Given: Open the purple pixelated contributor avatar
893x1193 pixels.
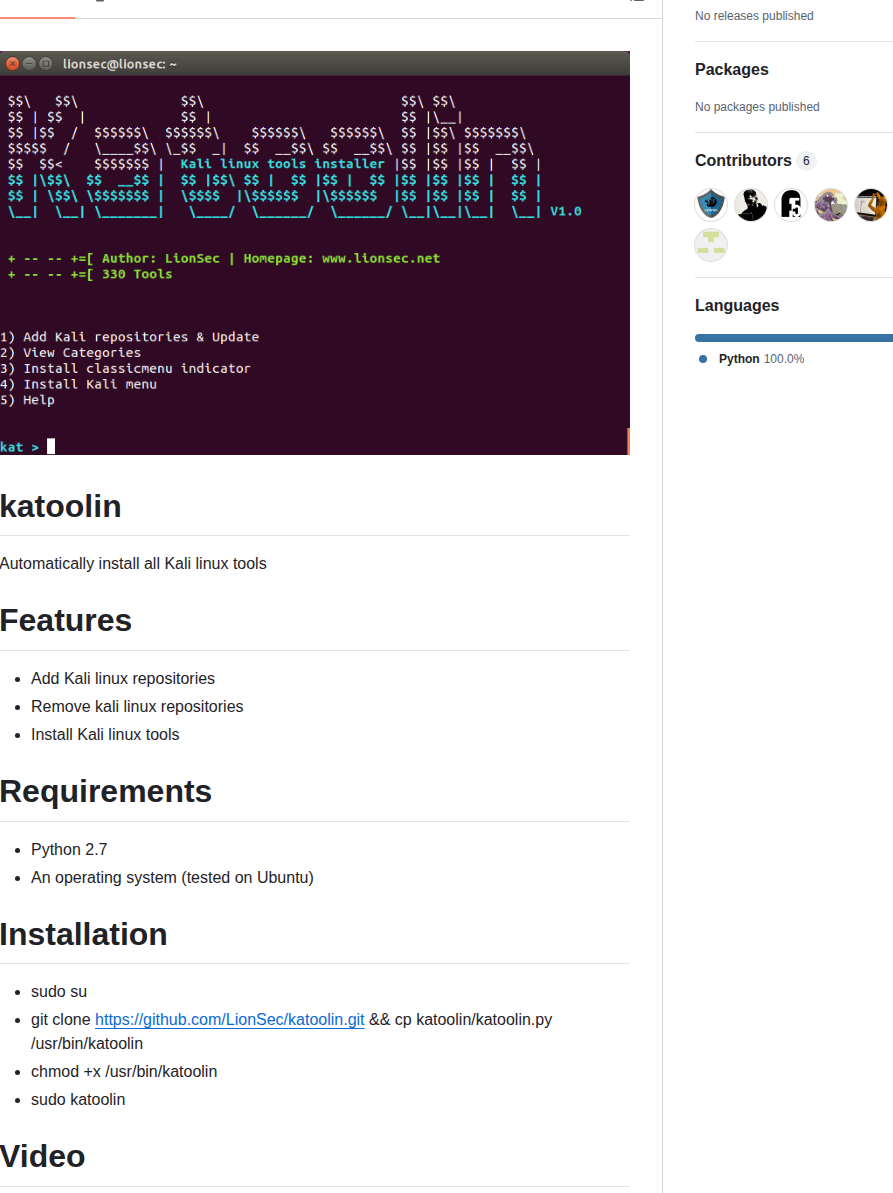Looking at the screenshot, I should pyautogui.click(x=831, y=205).
